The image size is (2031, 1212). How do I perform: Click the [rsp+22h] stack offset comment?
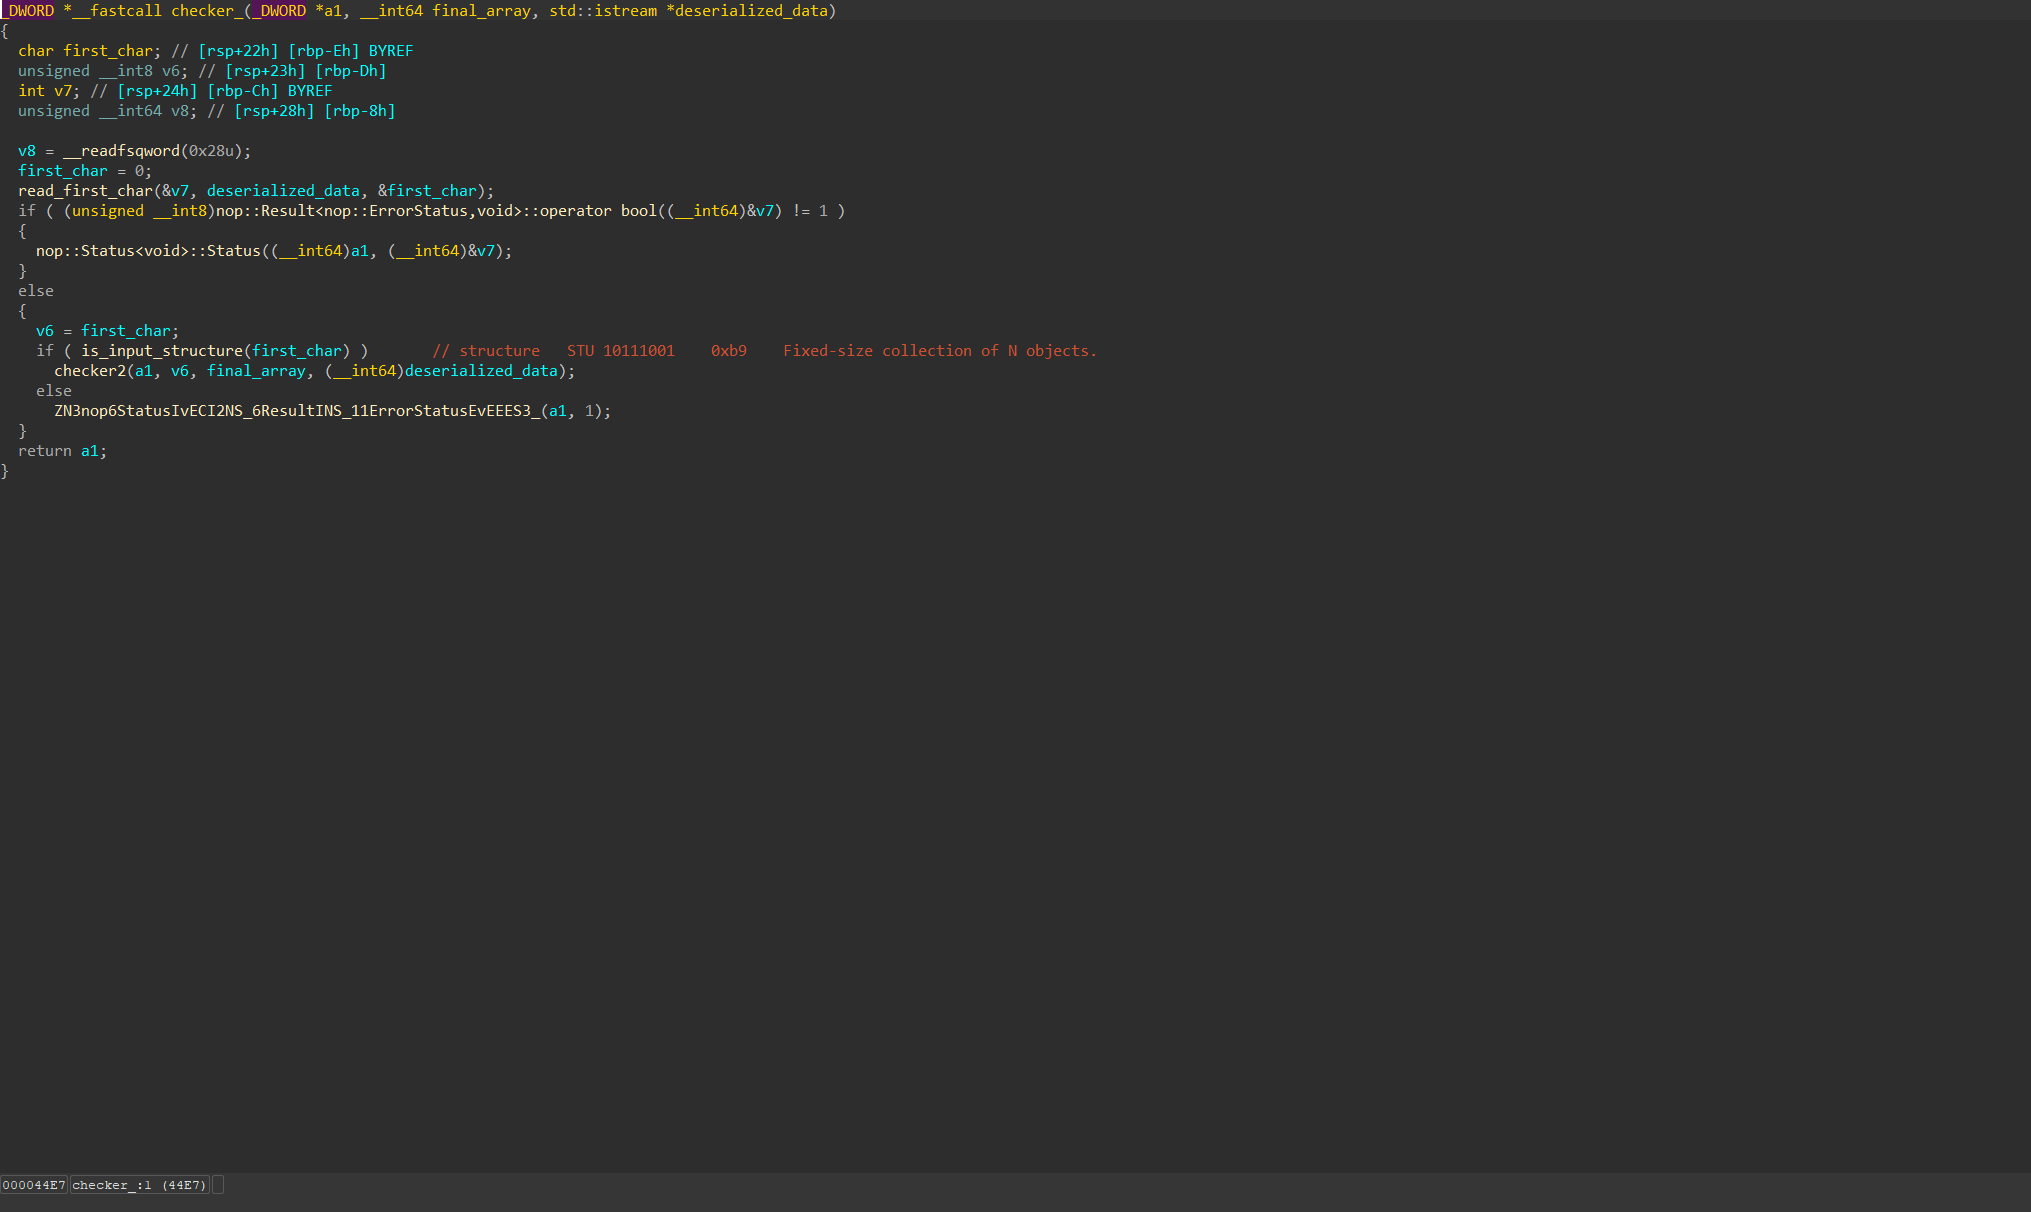238,51
